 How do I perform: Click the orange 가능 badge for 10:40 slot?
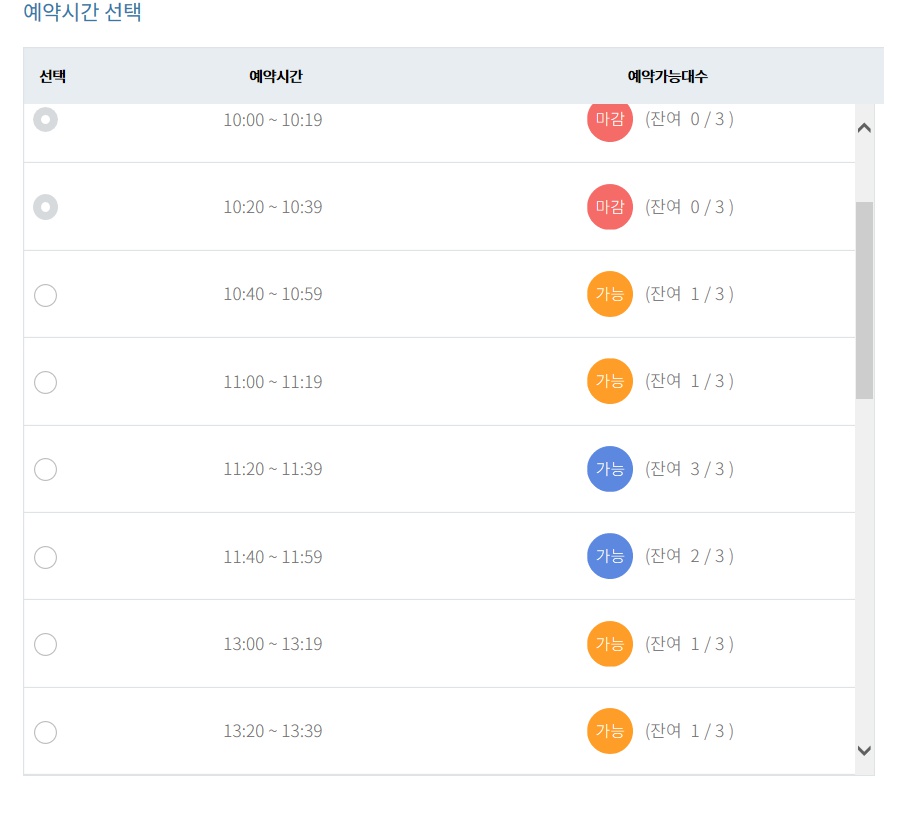pyautogui.click(x=610, y=294)
